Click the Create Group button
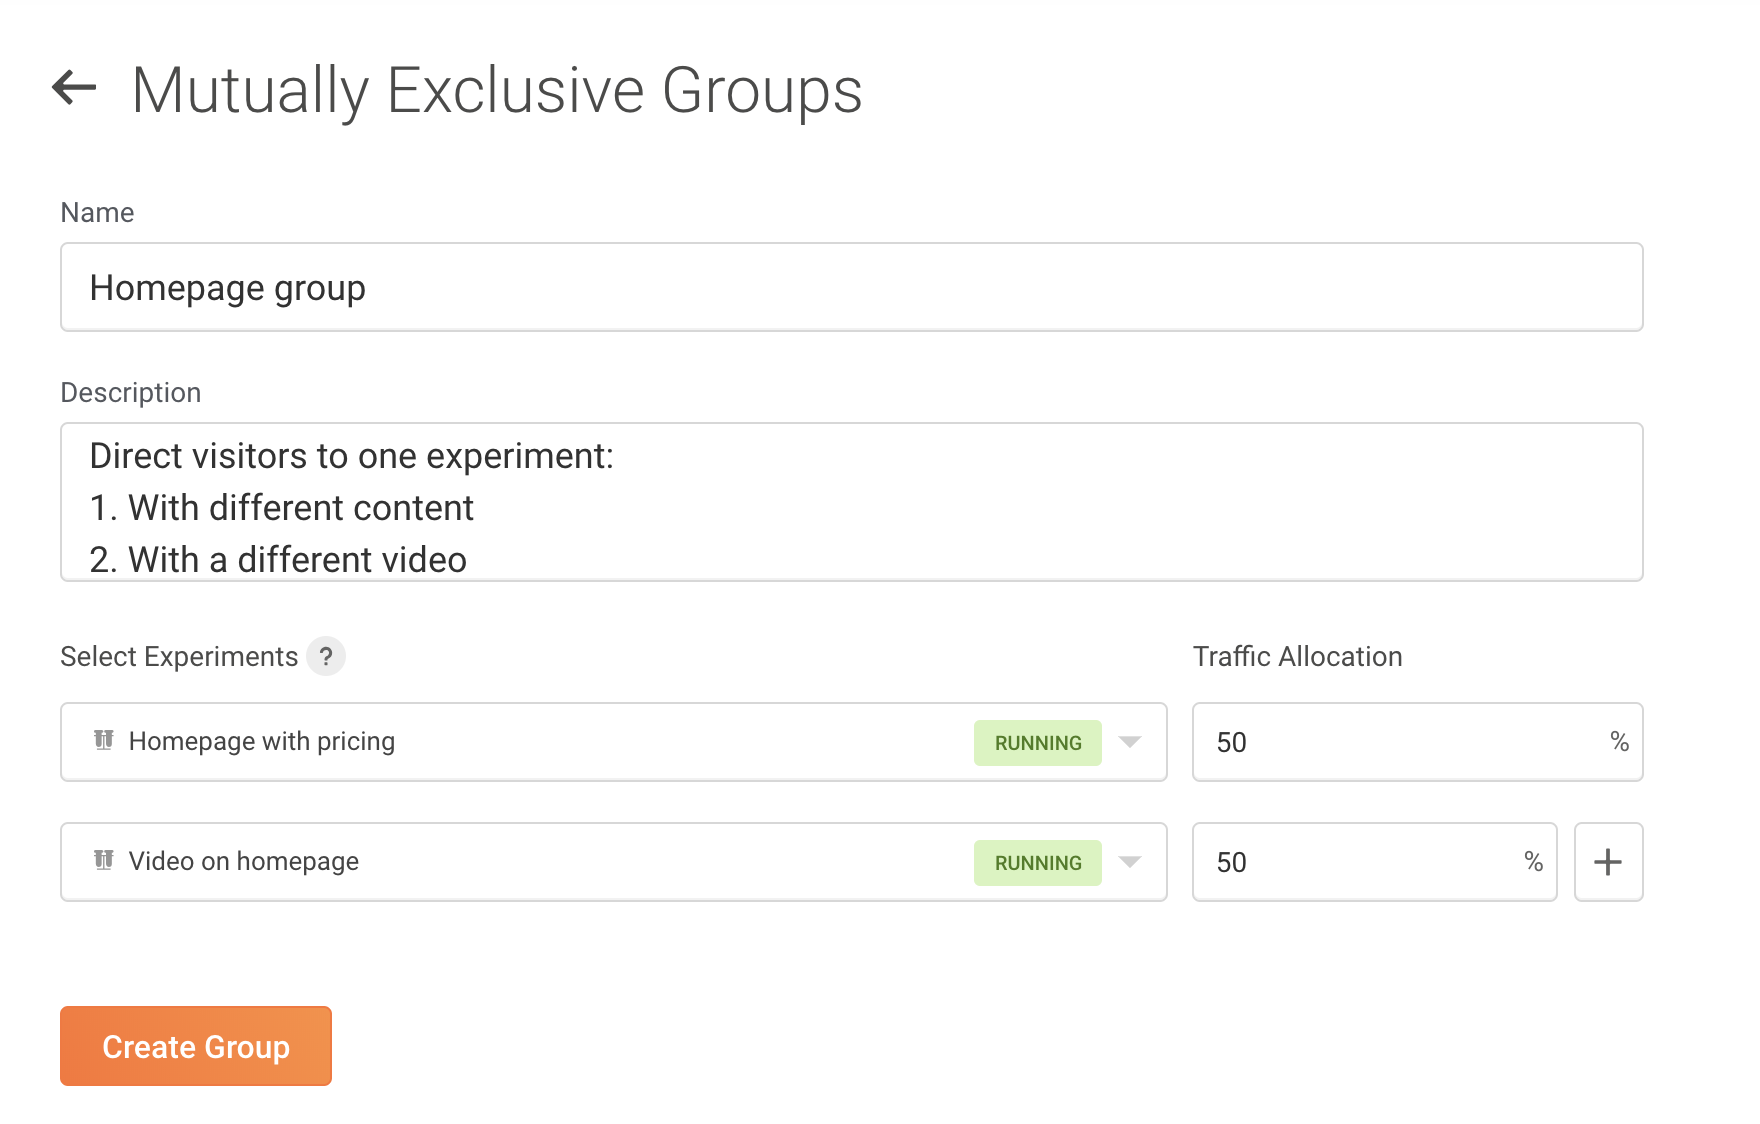This screenshot has width=1760, height=1124. (x=195, y=1046)
